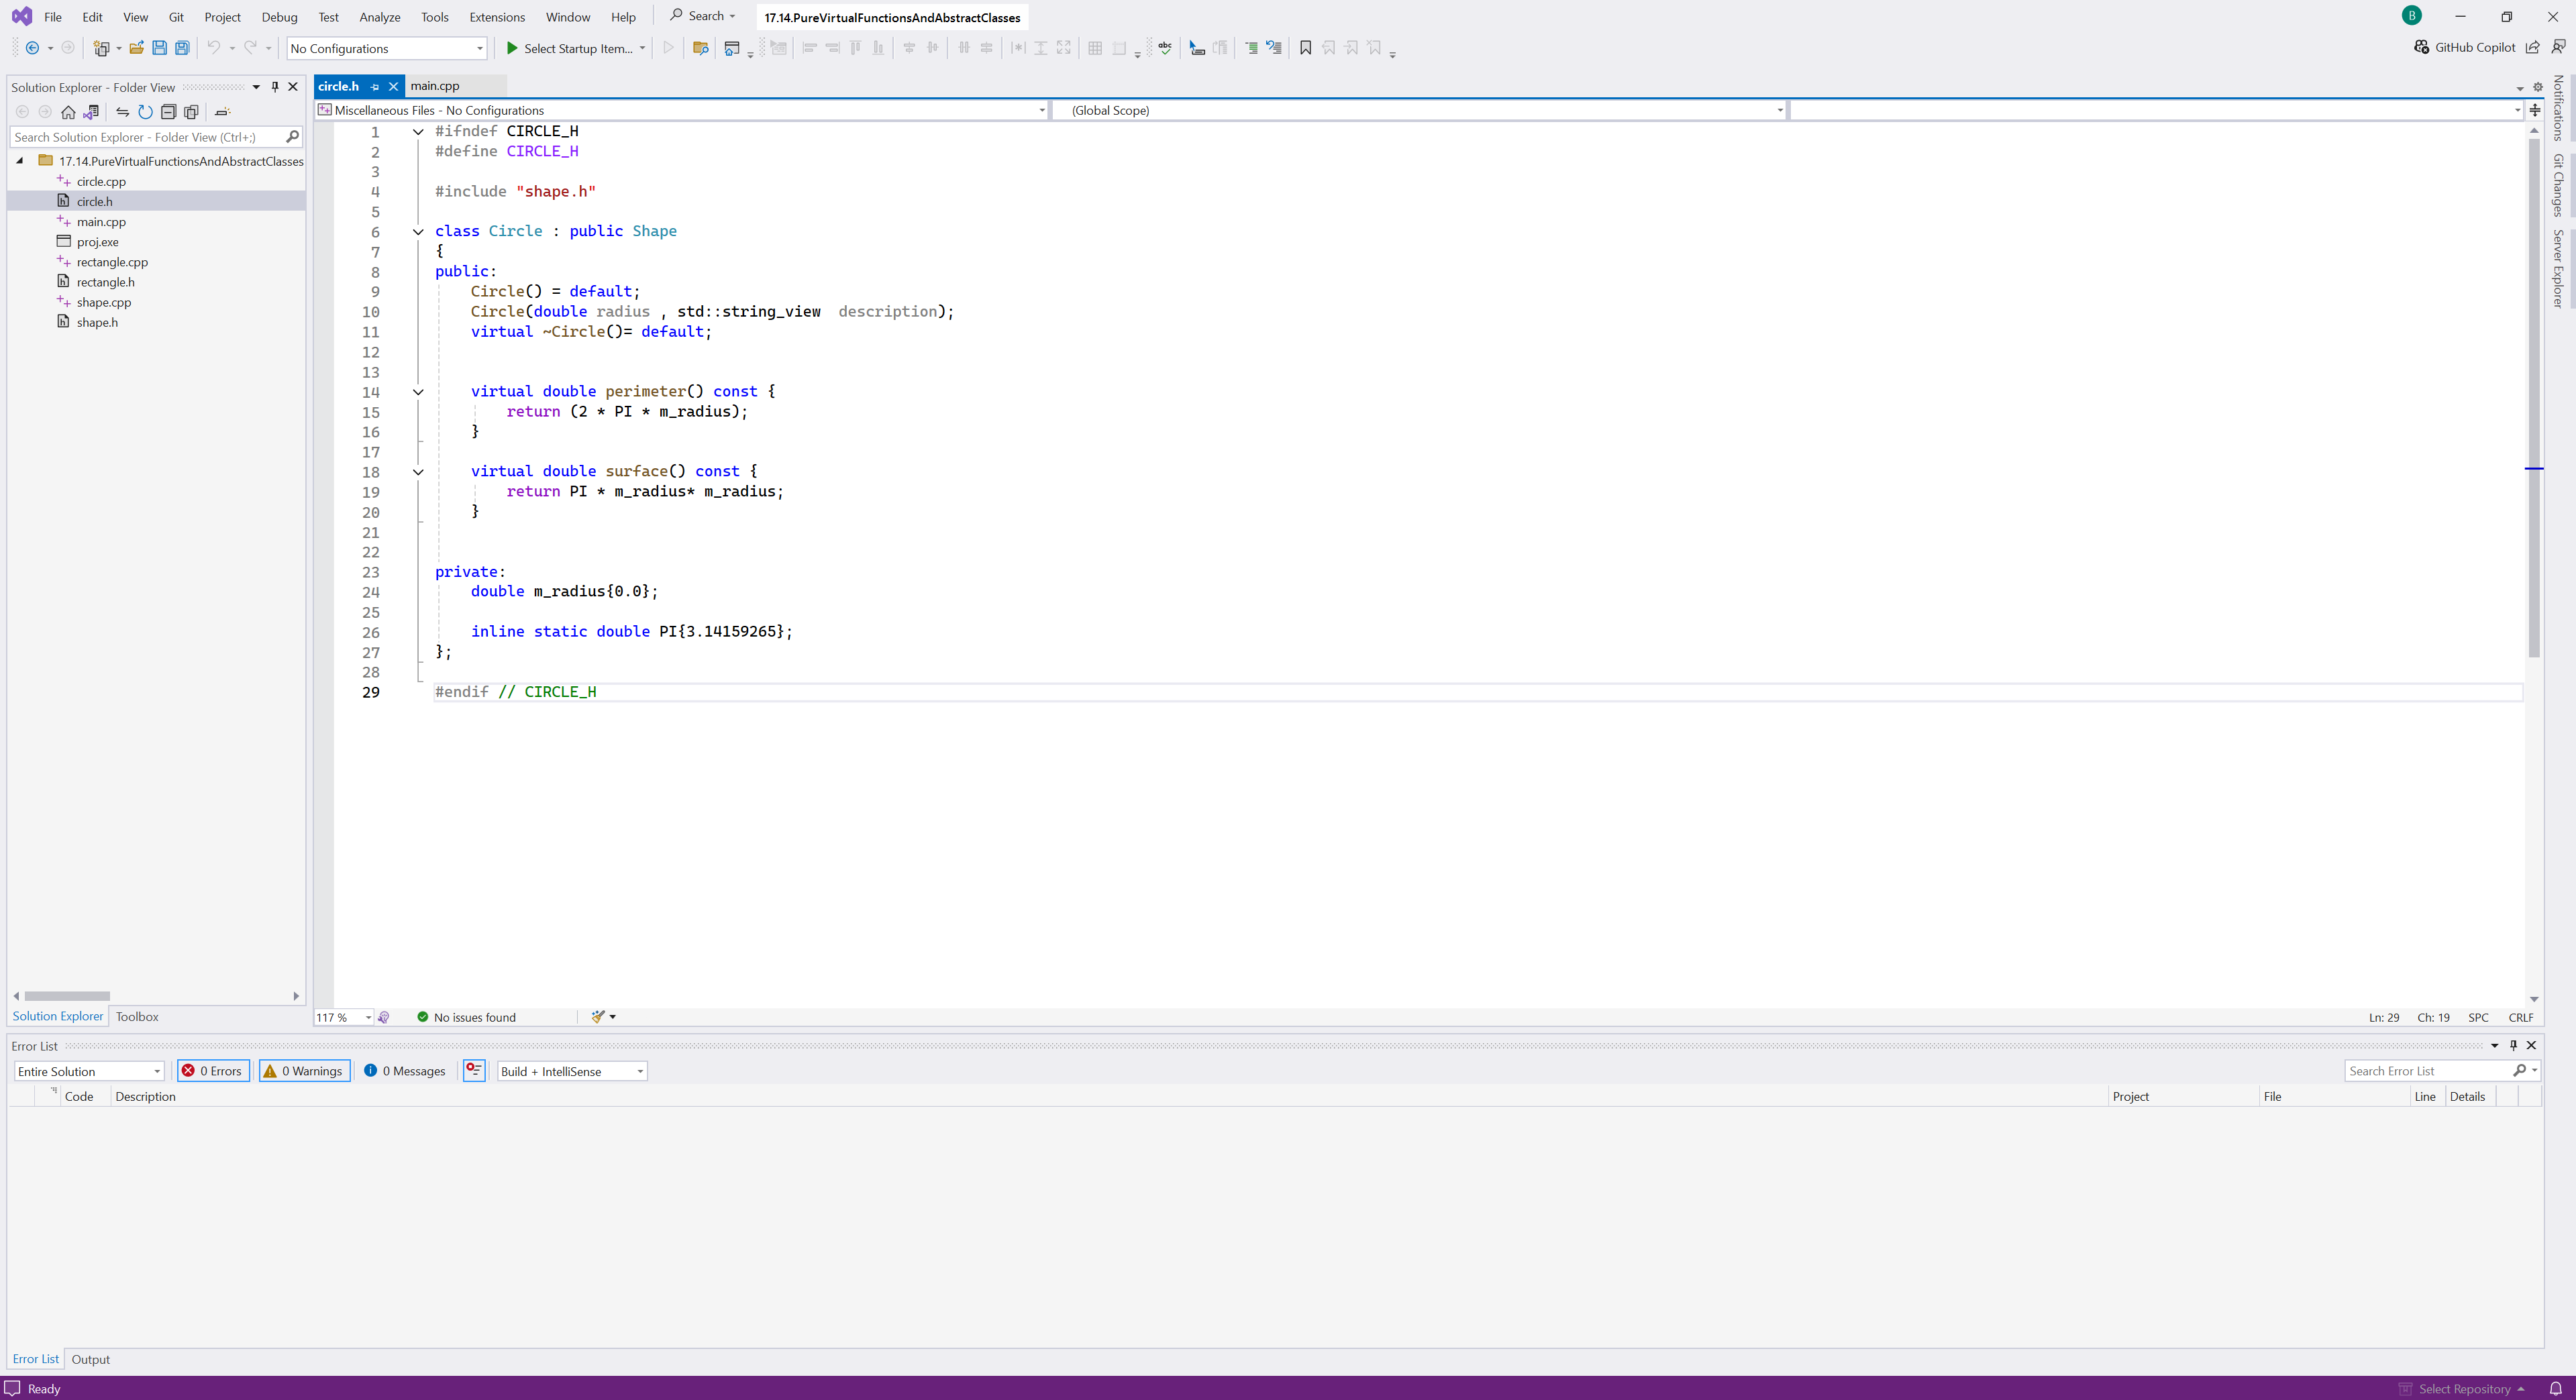Select main.cpp in Solution Explorer
Screen dimensions: 2576x1400
point(101,222)
